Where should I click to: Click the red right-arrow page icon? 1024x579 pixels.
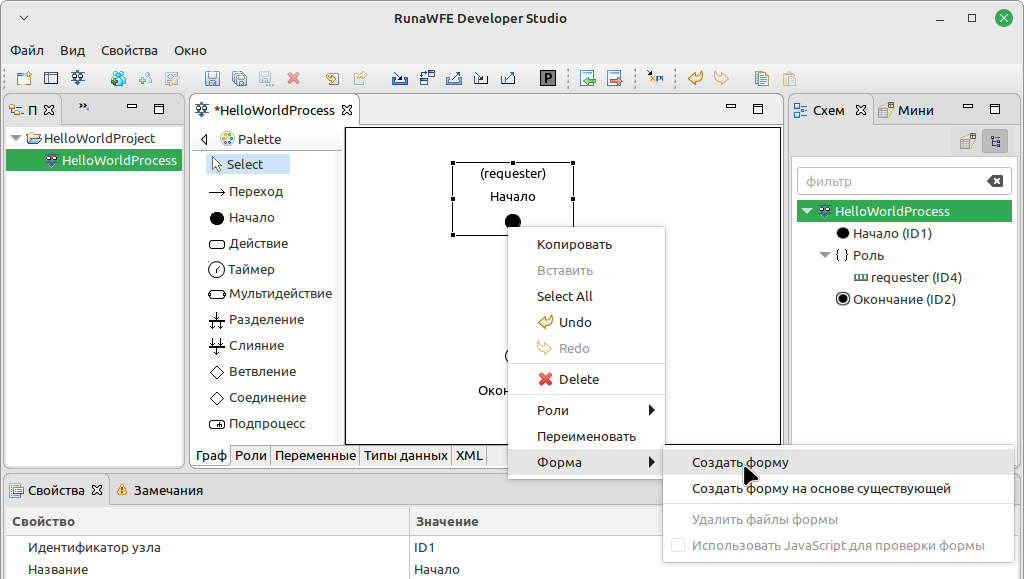click(x=614, y=78)
